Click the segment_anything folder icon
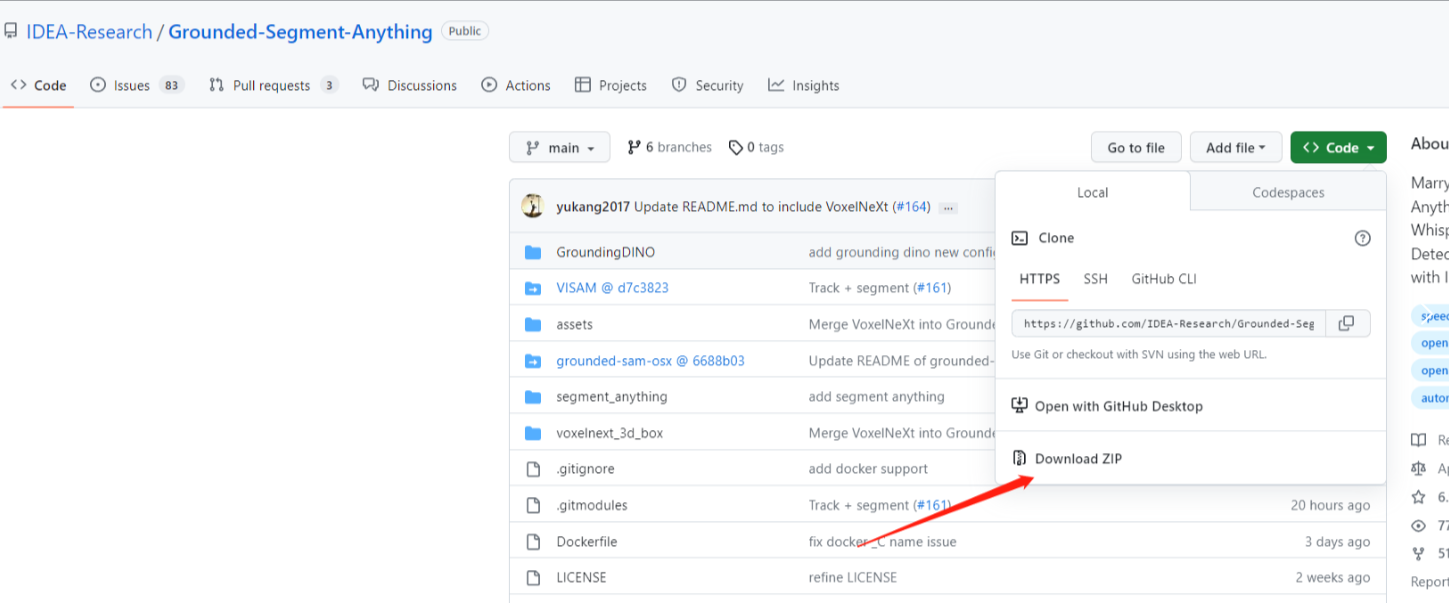The width and height of the screenshot is (1449, 603). point(533,396)
